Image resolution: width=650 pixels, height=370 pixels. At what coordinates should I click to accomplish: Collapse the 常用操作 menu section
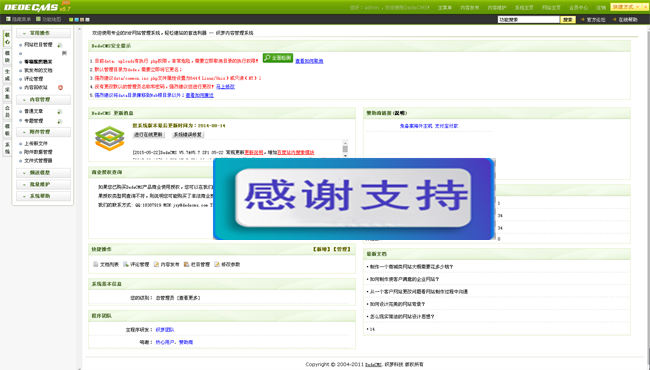pos(43,33)
